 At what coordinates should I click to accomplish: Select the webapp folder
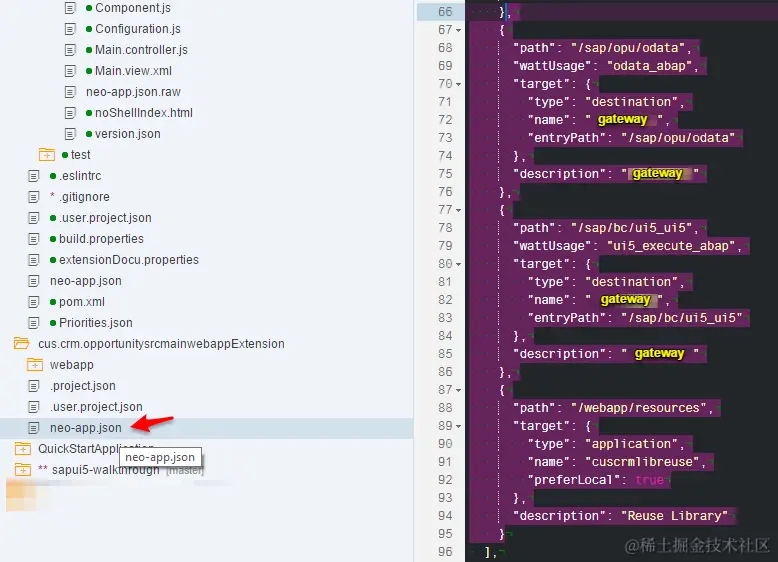coord(71,365)
